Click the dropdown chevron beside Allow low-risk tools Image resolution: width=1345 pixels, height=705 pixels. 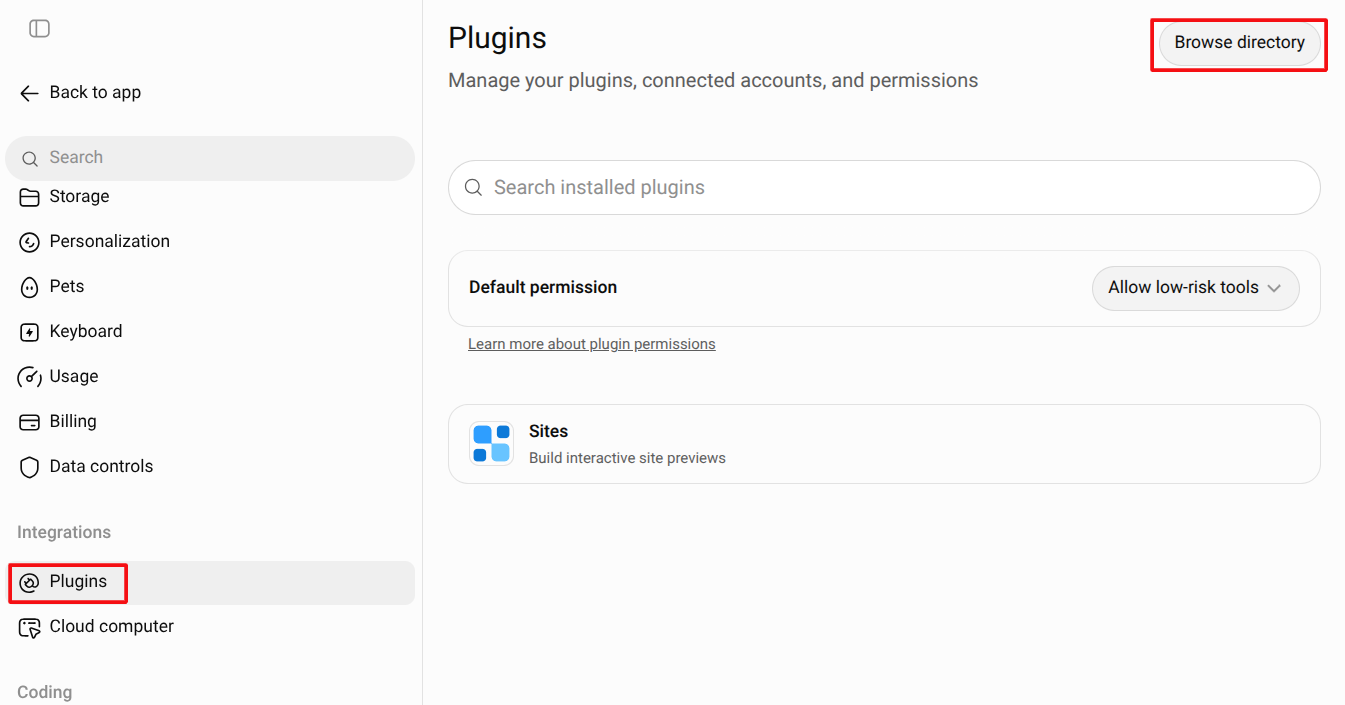[1274, 288]
